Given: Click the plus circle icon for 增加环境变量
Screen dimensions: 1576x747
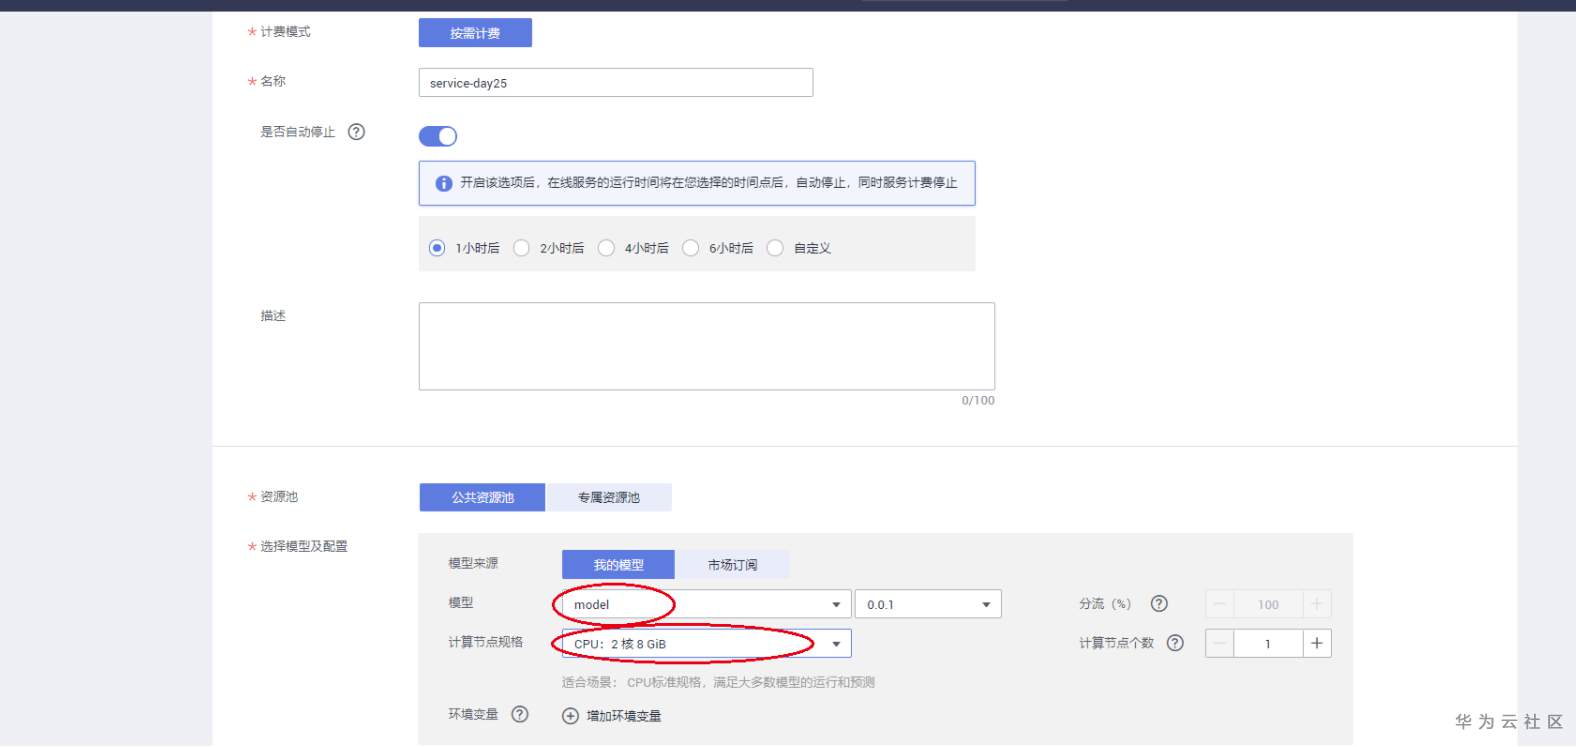Looking at the screenshot, I should [x=570, y=716].
